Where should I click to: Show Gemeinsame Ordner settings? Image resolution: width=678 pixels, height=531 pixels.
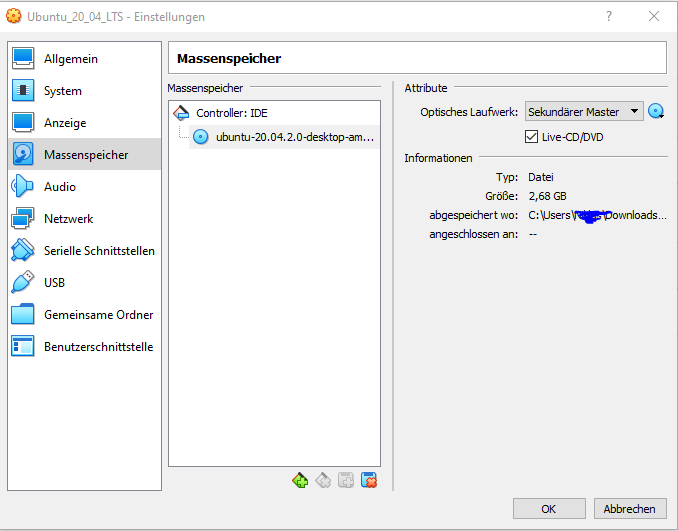coord(84,314)
